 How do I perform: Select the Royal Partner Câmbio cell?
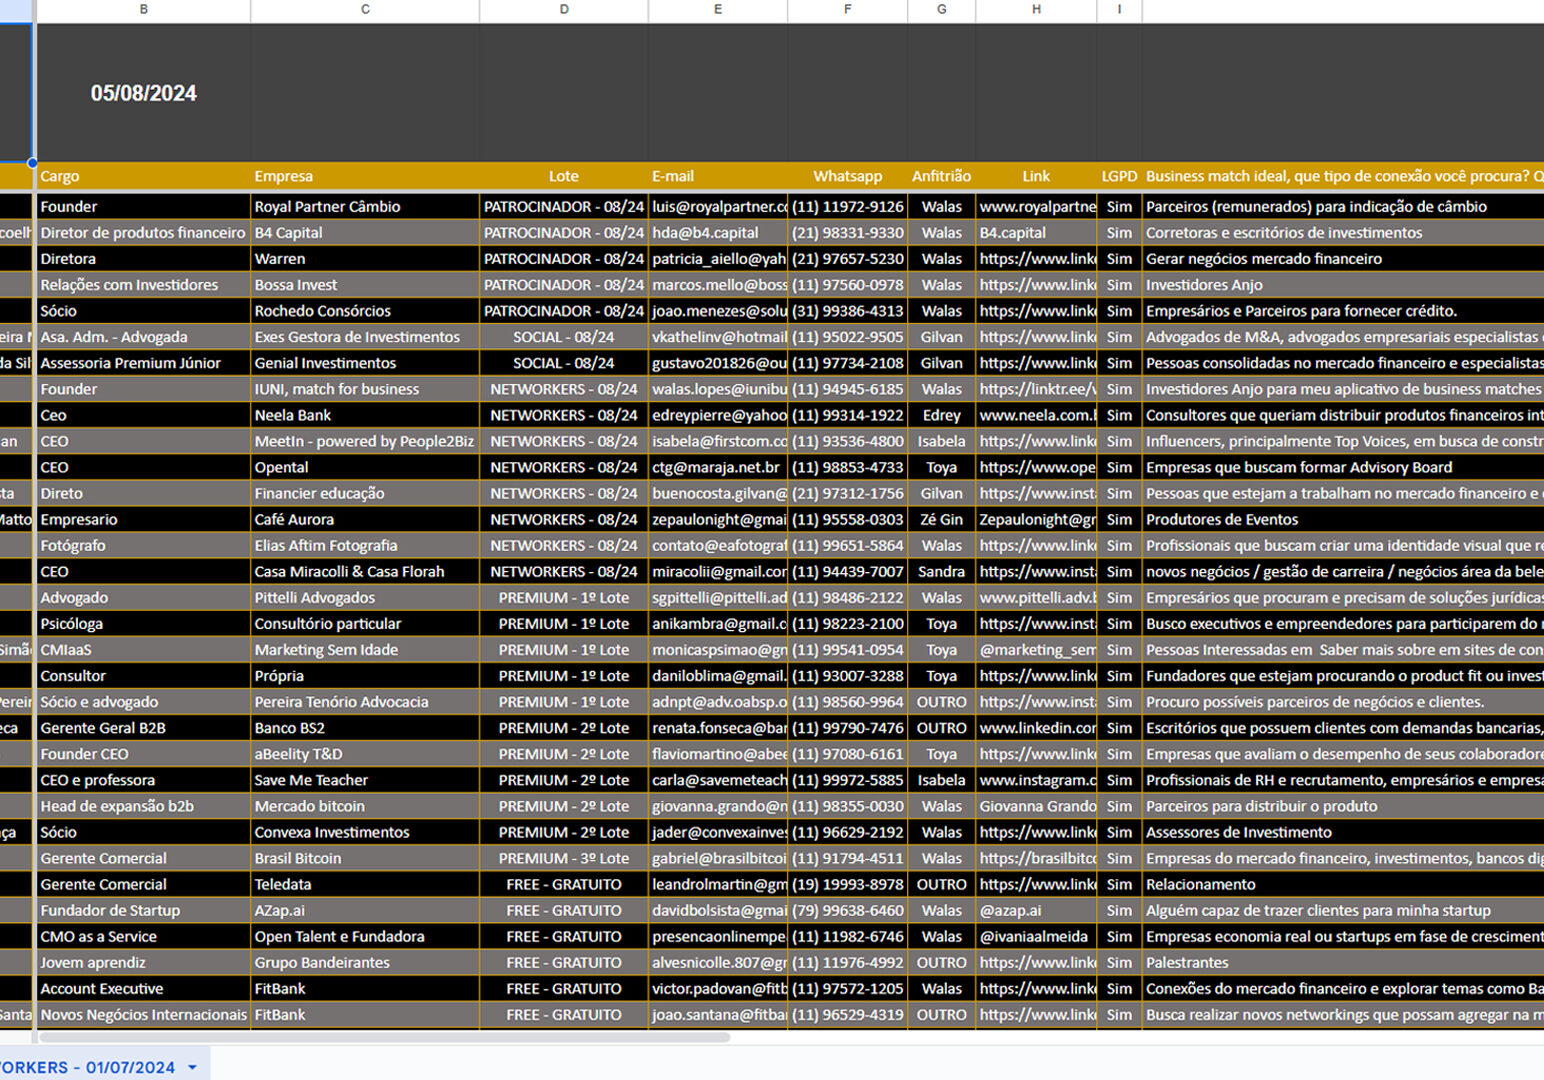(365, 207)
